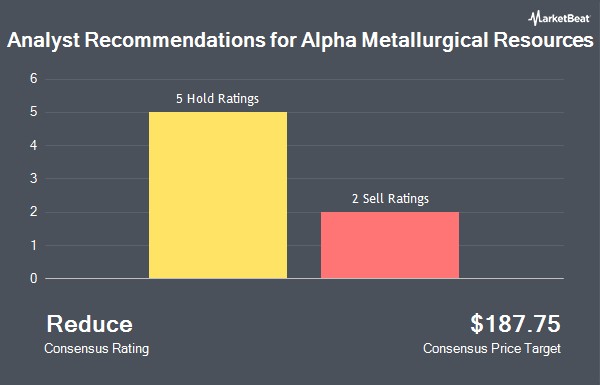
Task: Click the $187.75 price target
Action: [x=515, y=323]
